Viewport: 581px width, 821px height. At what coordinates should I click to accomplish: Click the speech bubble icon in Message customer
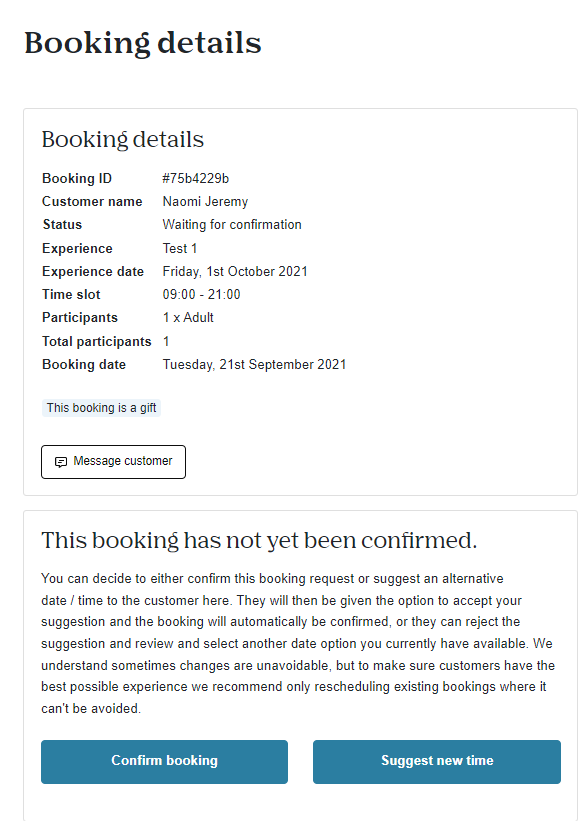[61, 462]
